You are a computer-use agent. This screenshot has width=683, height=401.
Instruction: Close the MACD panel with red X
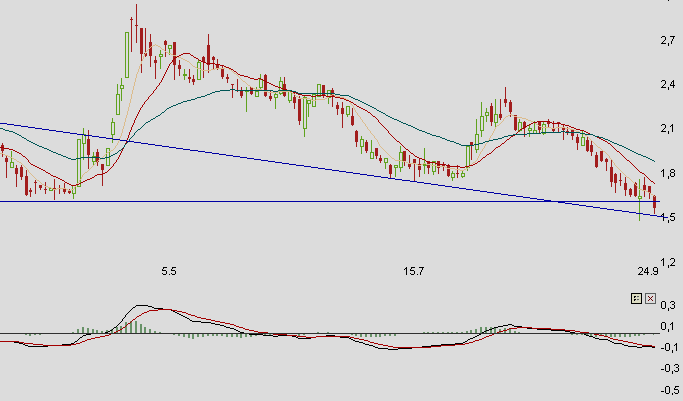(650, 298)
